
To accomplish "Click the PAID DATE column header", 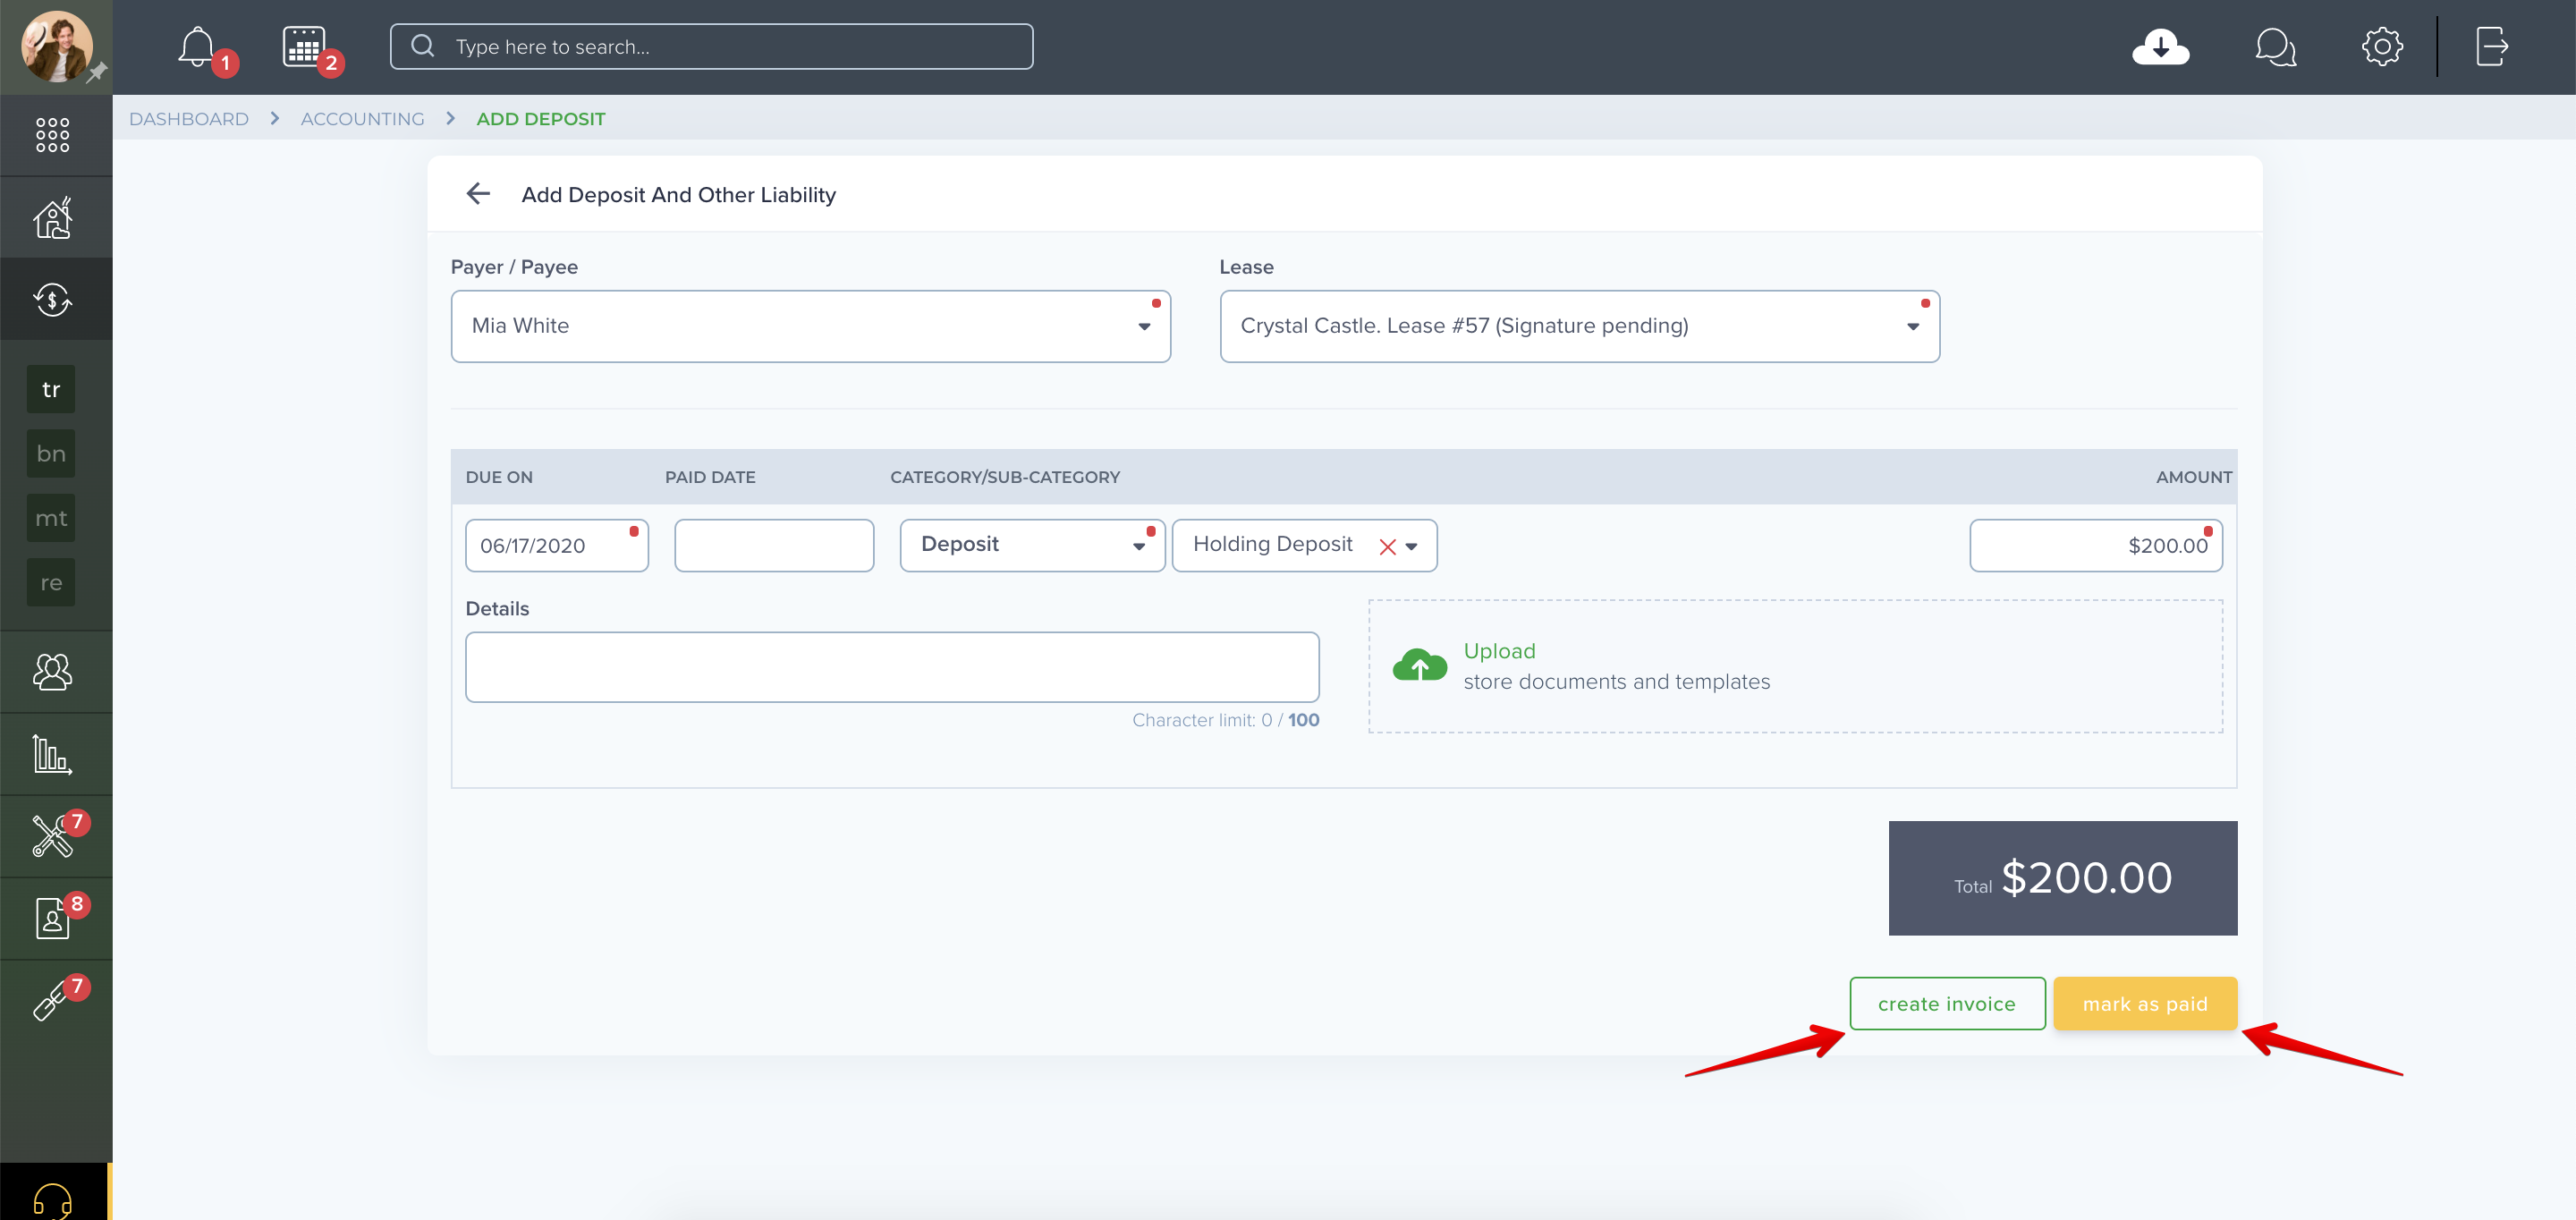I will pos(710,477).
